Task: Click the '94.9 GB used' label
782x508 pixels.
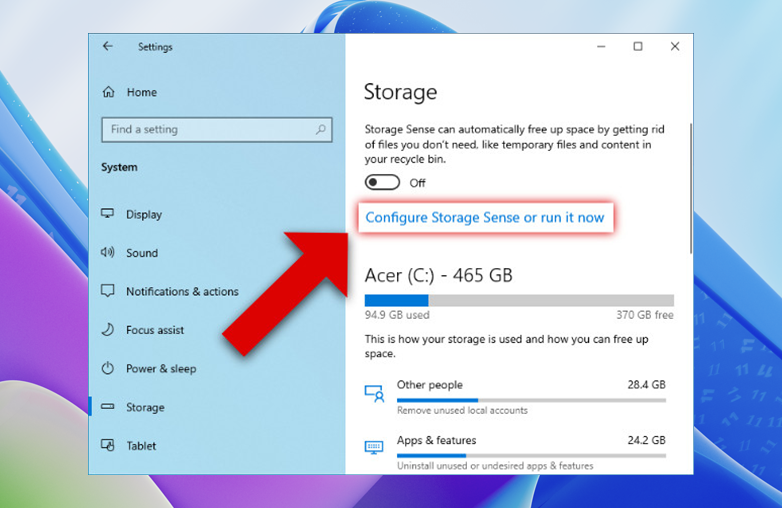Action: (x=397, y=315)
